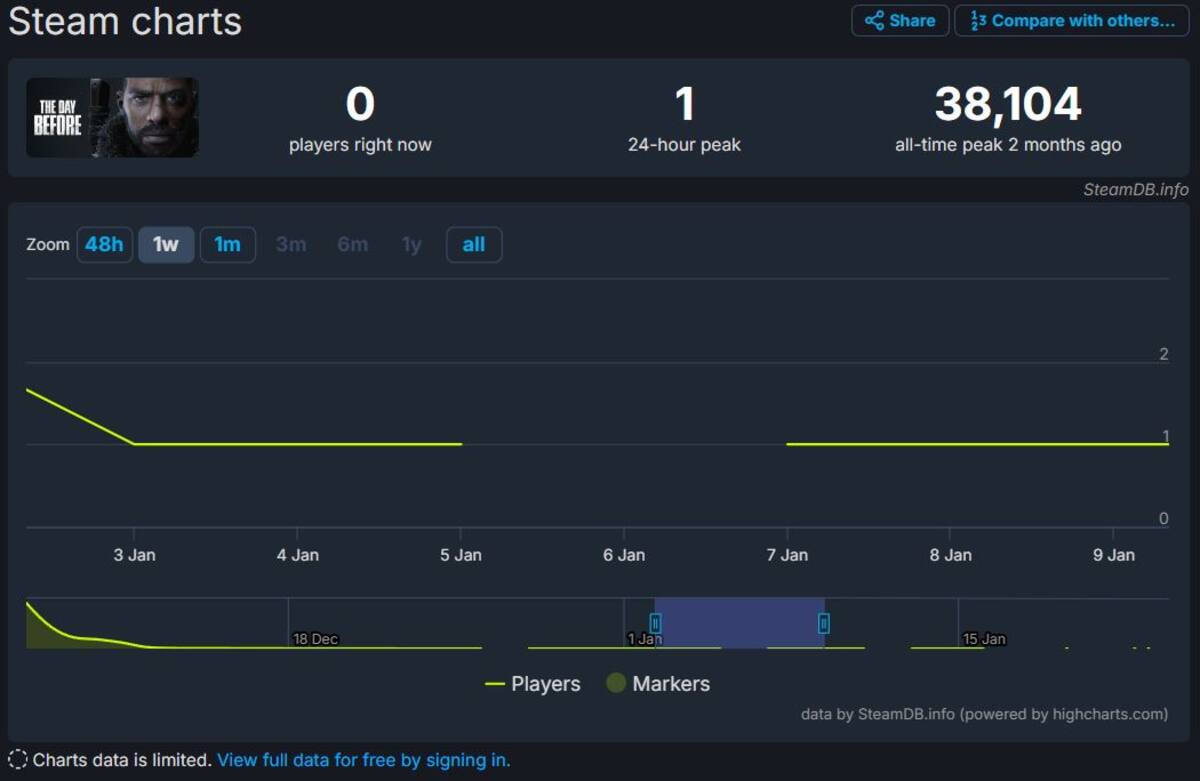The image size is (1200, 781).
Task: Select the 6m zoom range
Action: (x=352, y=245)
